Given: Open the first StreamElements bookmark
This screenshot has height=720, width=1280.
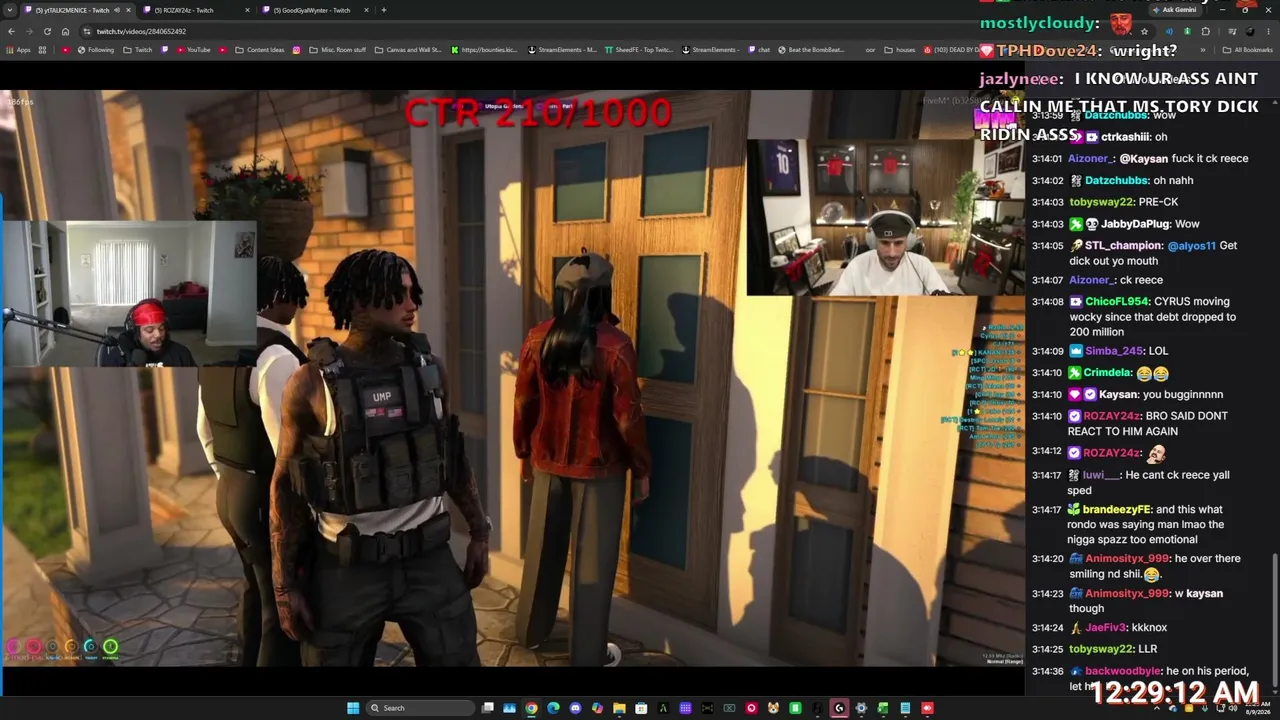Looking at the screenshot, I should 562,50.
